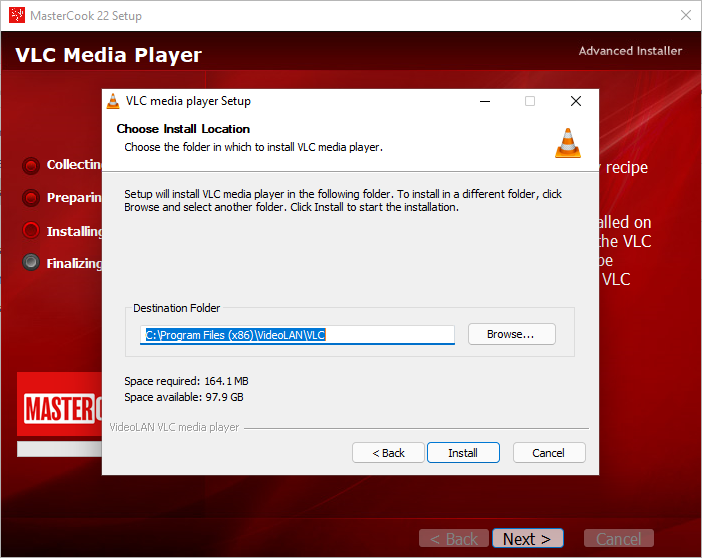
Task: Click the grayed Back button in MasterCook Setup
Action: 454,538
